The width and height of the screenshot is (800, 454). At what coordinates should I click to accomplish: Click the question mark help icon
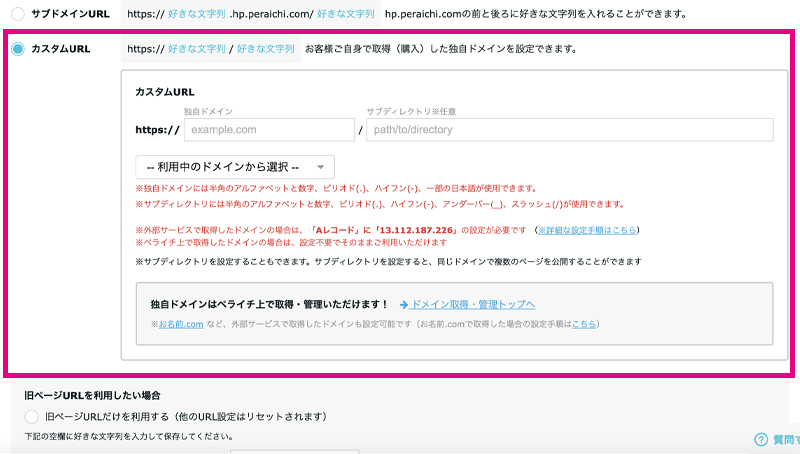761,439
